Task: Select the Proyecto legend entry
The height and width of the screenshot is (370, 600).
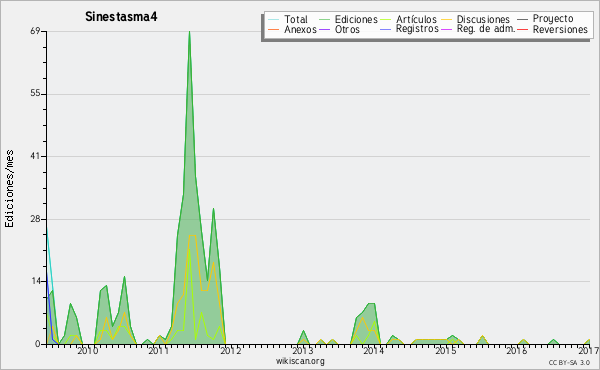Action: click(x=553, y=19)
